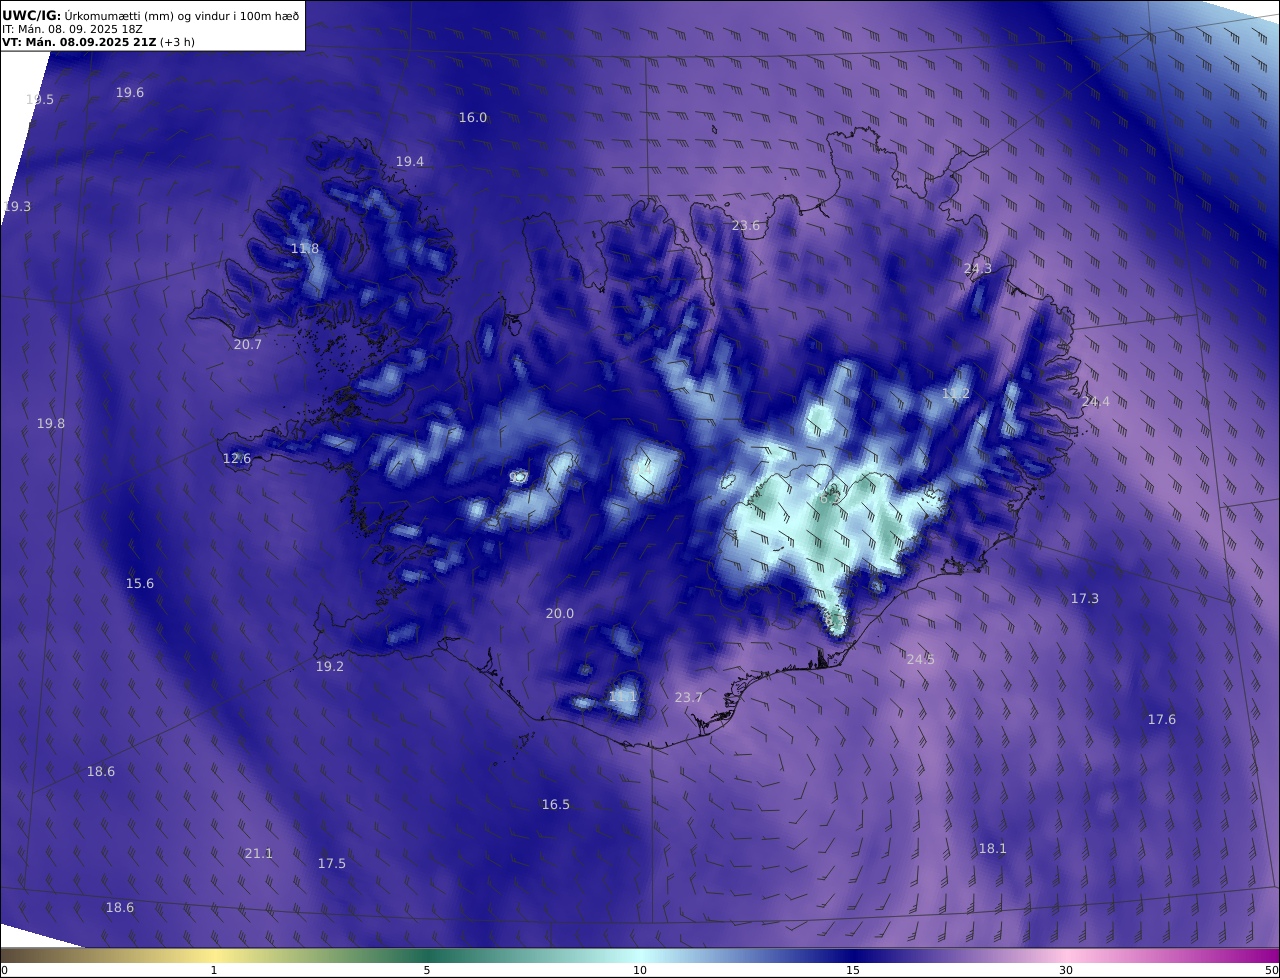Click the color scale tick label 30
This screenshot has width=1280, height=978.
(1066, 970)
